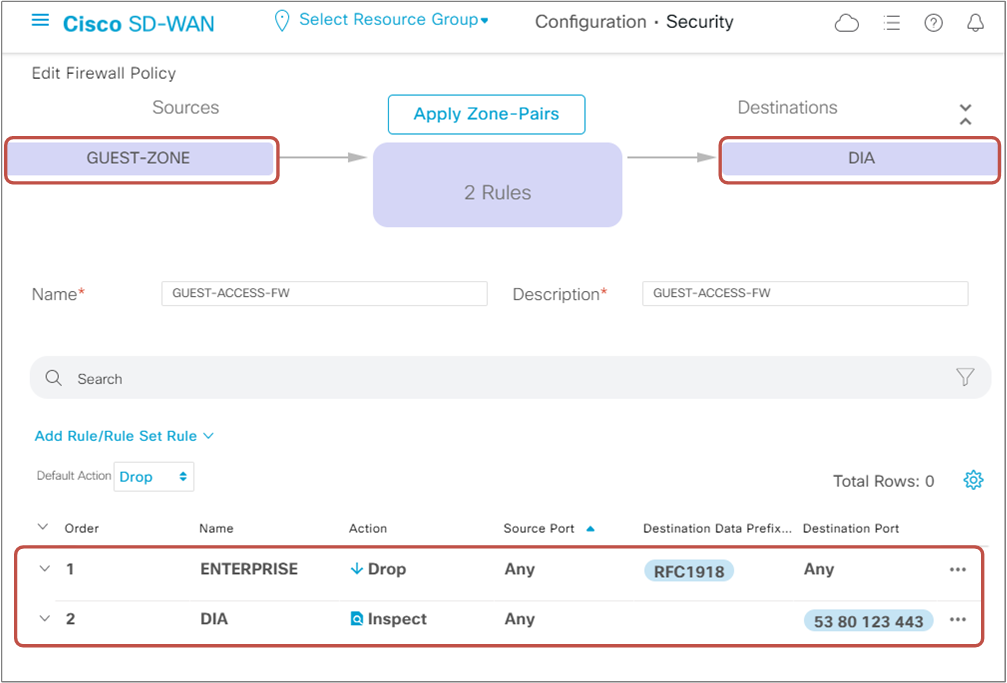Open the task list icon in header
This screenshot has width=1007, height=683.
(891, 22)
